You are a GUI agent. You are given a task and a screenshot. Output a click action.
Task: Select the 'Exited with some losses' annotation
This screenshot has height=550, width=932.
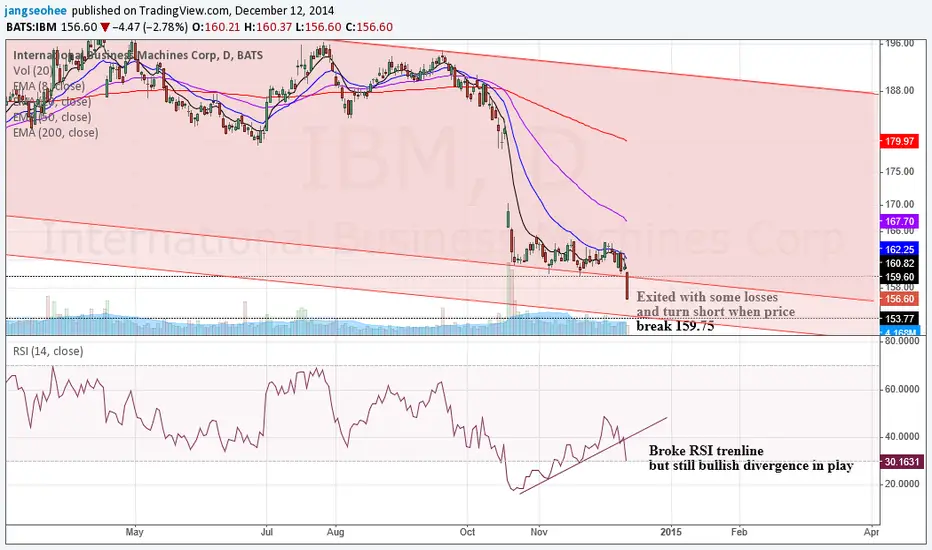[707, 297]
